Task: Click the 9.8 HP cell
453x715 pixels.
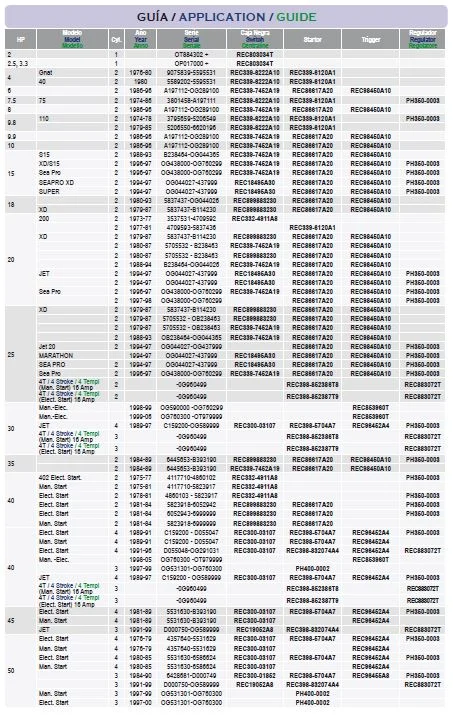Action: click(x=21, y=123)
